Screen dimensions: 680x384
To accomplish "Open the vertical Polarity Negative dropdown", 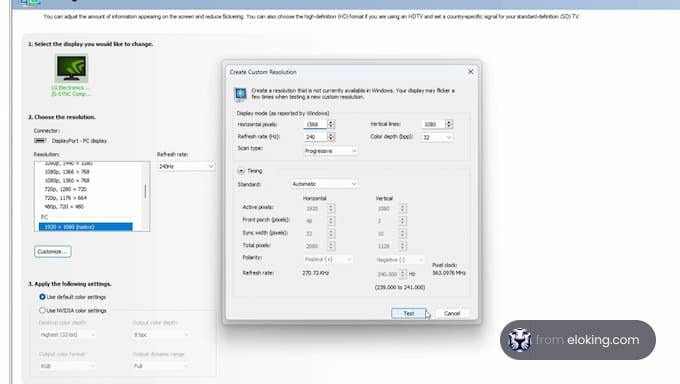I will pos(400,259).
